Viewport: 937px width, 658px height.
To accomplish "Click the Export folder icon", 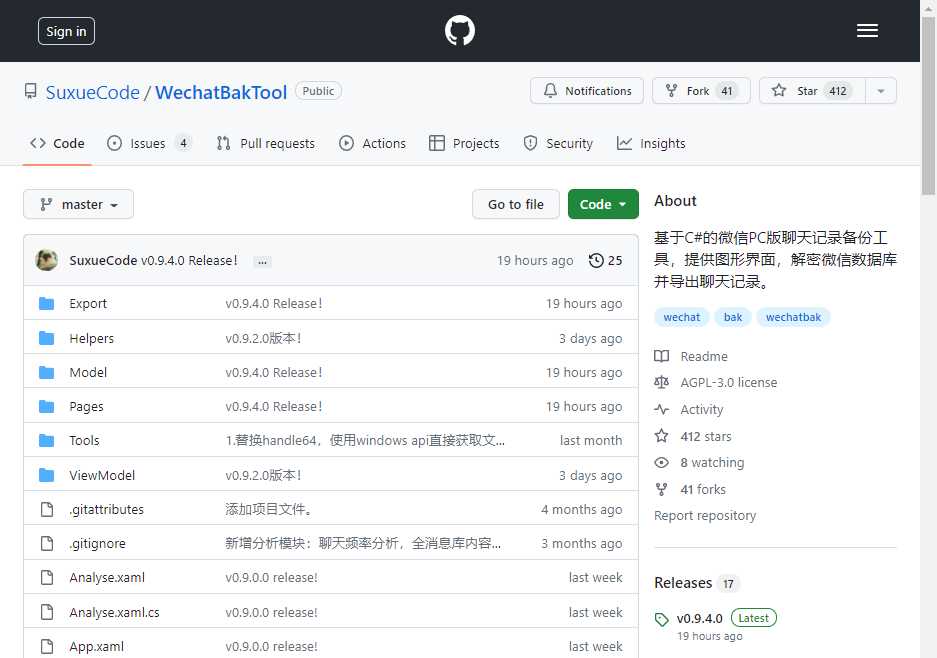I will click(x=47, y=304).
